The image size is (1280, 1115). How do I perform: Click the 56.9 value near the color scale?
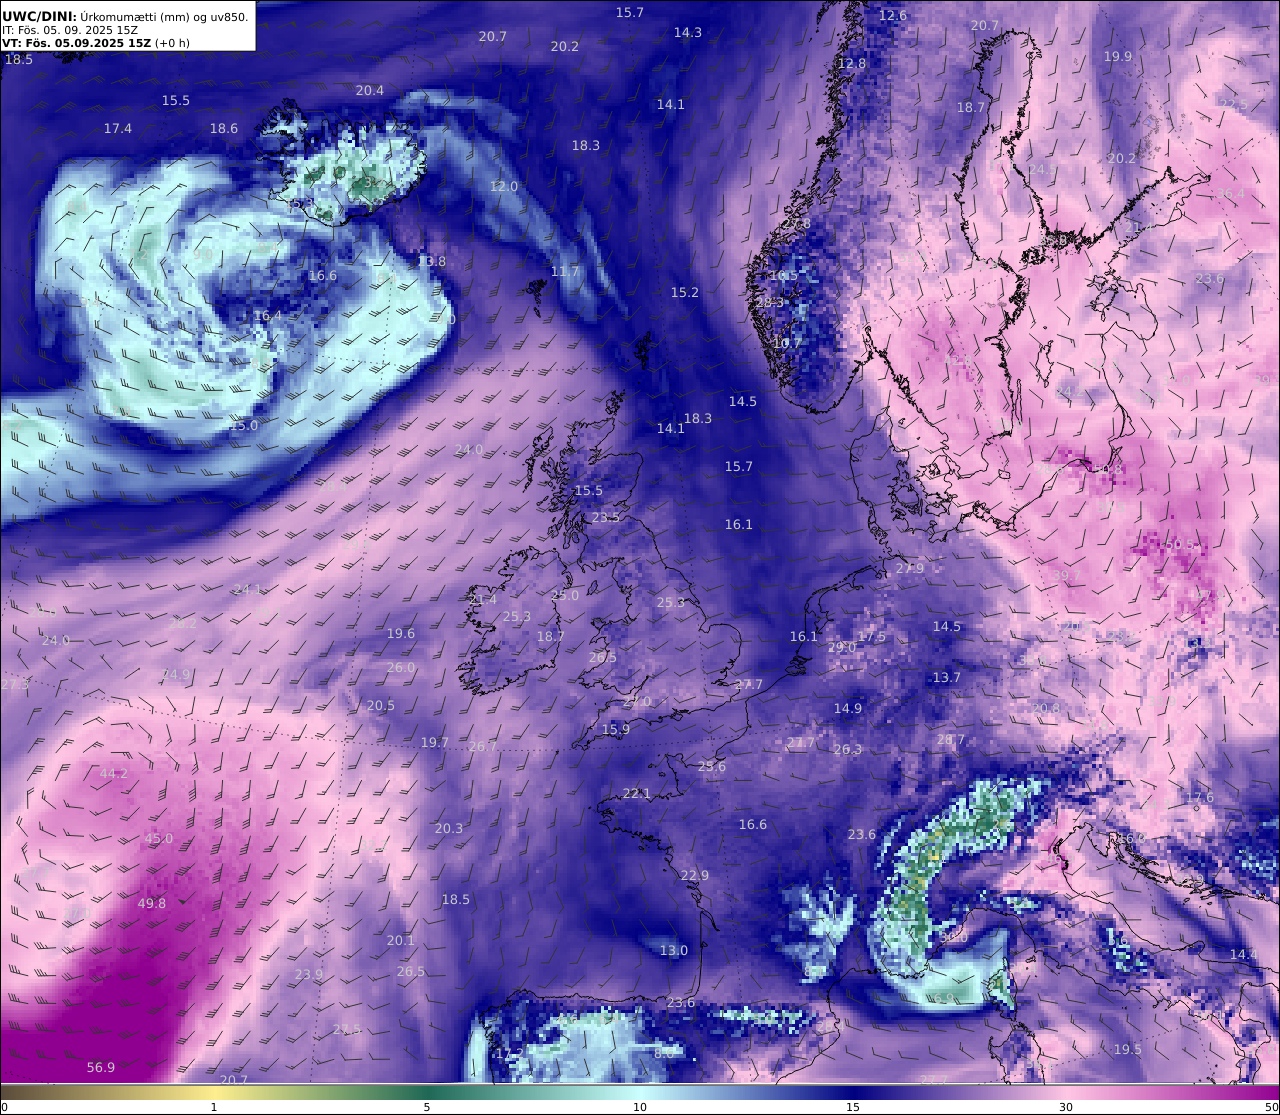tap(101, 1067)
